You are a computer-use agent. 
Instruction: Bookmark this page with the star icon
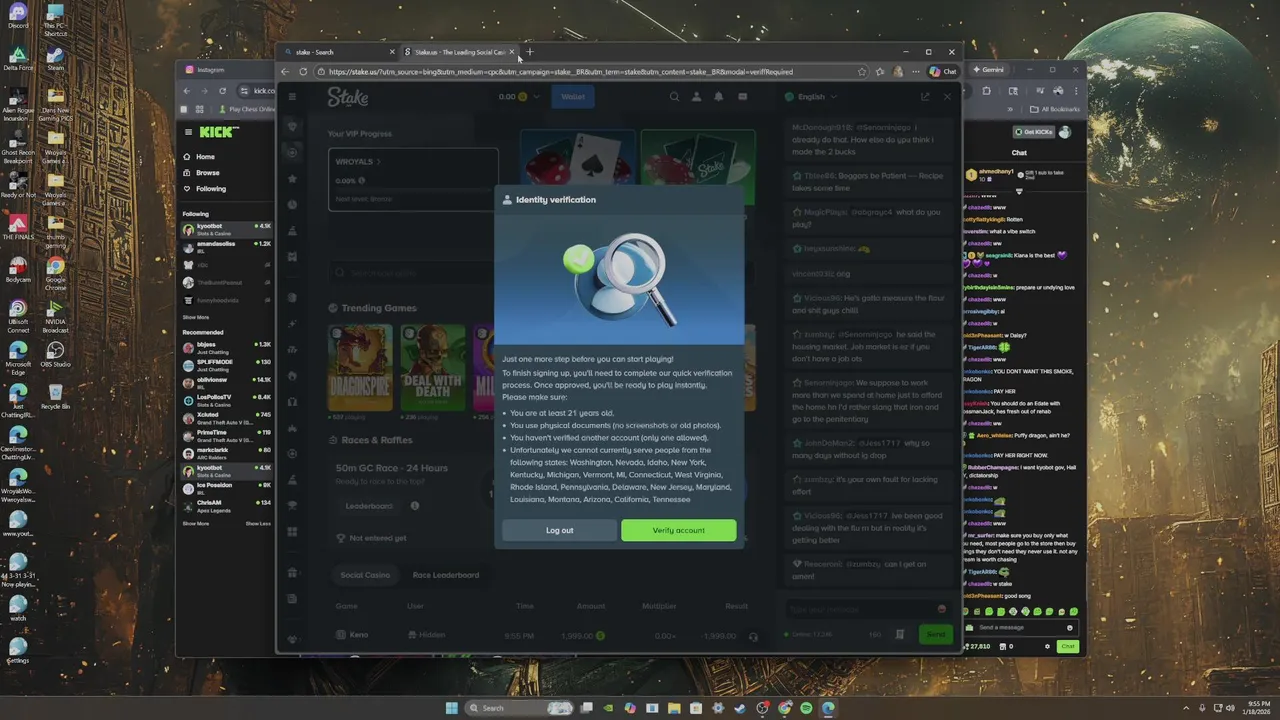[862, 71]
